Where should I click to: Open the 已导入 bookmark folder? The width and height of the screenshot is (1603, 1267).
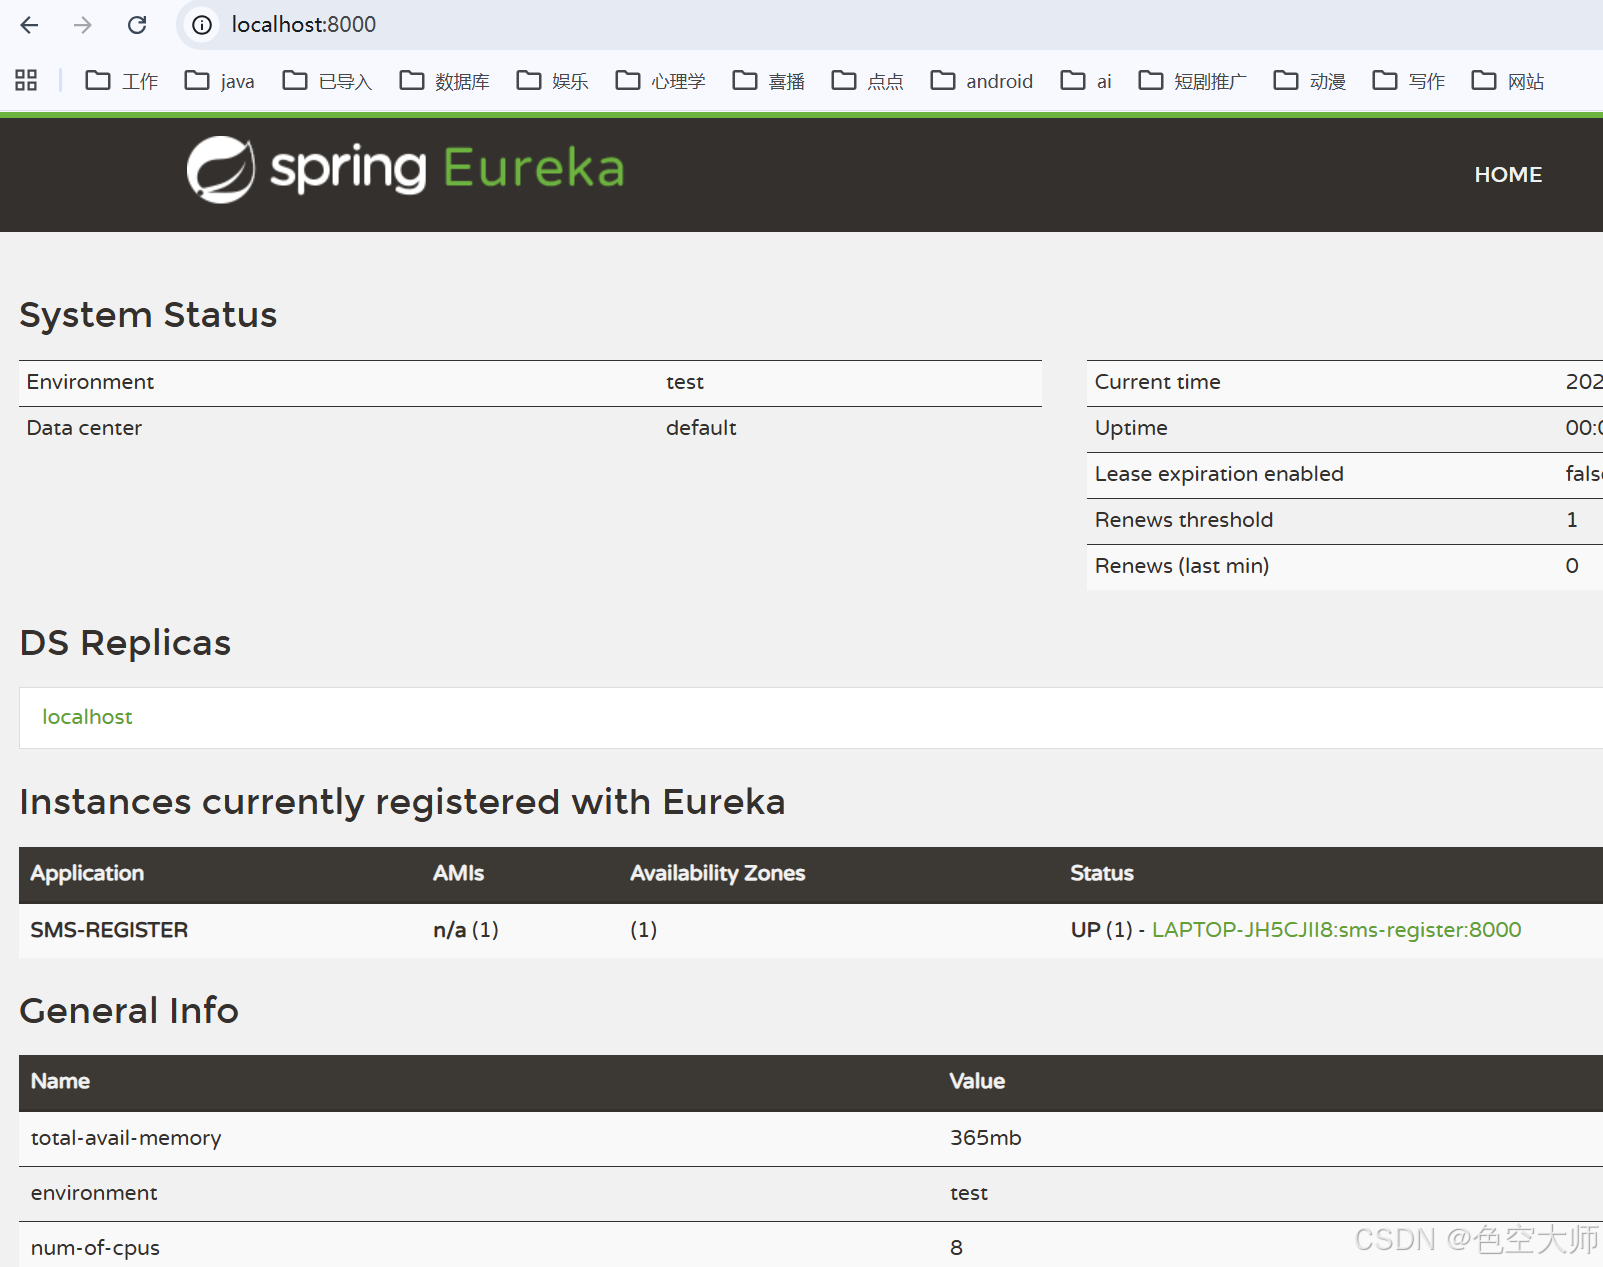tap(327, 80)
